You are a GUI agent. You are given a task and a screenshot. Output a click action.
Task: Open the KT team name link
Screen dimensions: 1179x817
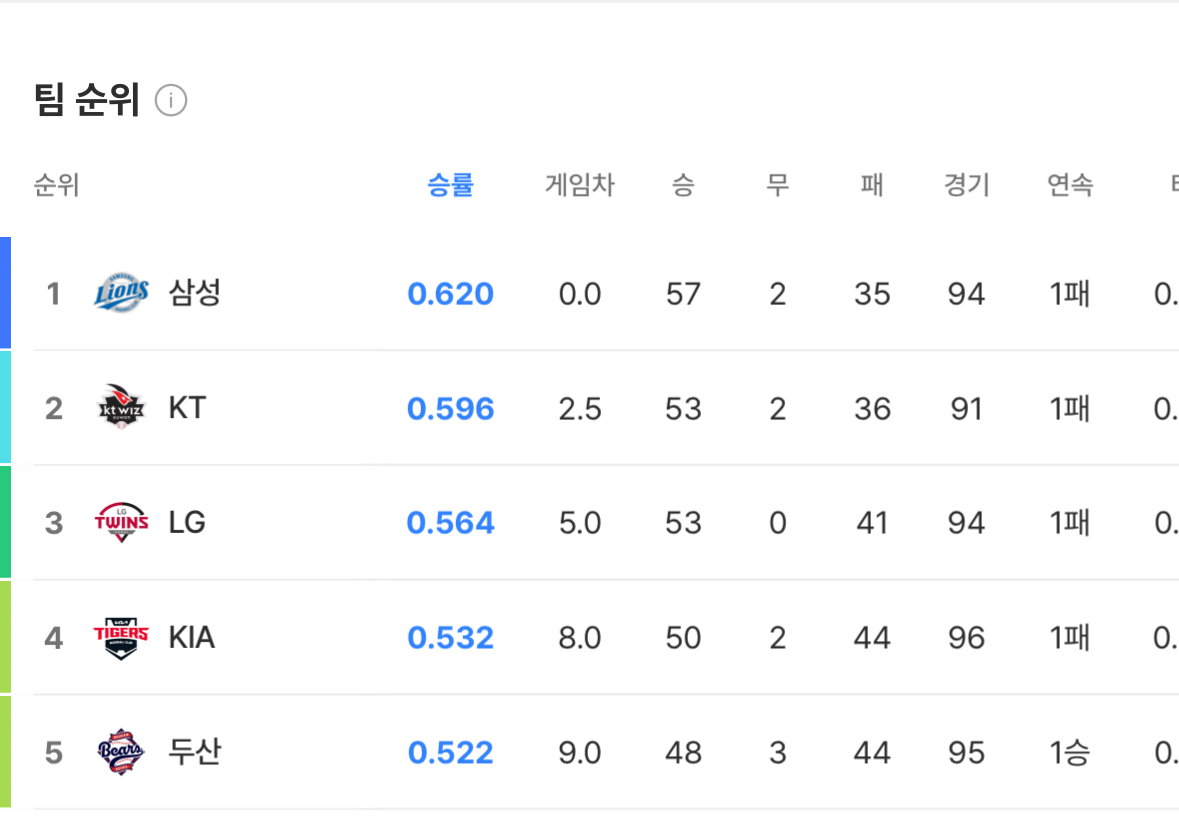[x=187, y=407]
